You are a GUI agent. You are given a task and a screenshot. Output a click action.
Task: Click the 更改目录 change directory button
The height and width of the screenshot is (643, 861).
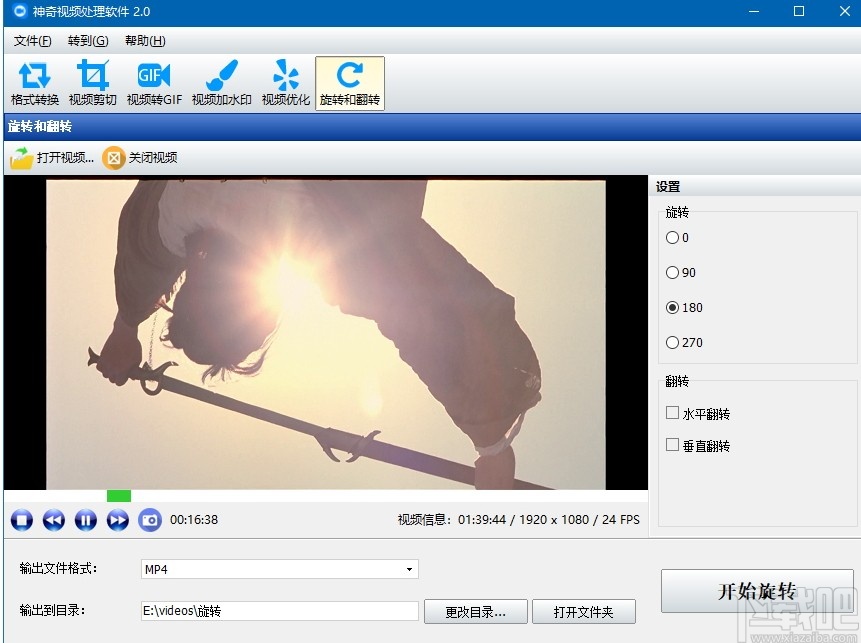[477, 611]
